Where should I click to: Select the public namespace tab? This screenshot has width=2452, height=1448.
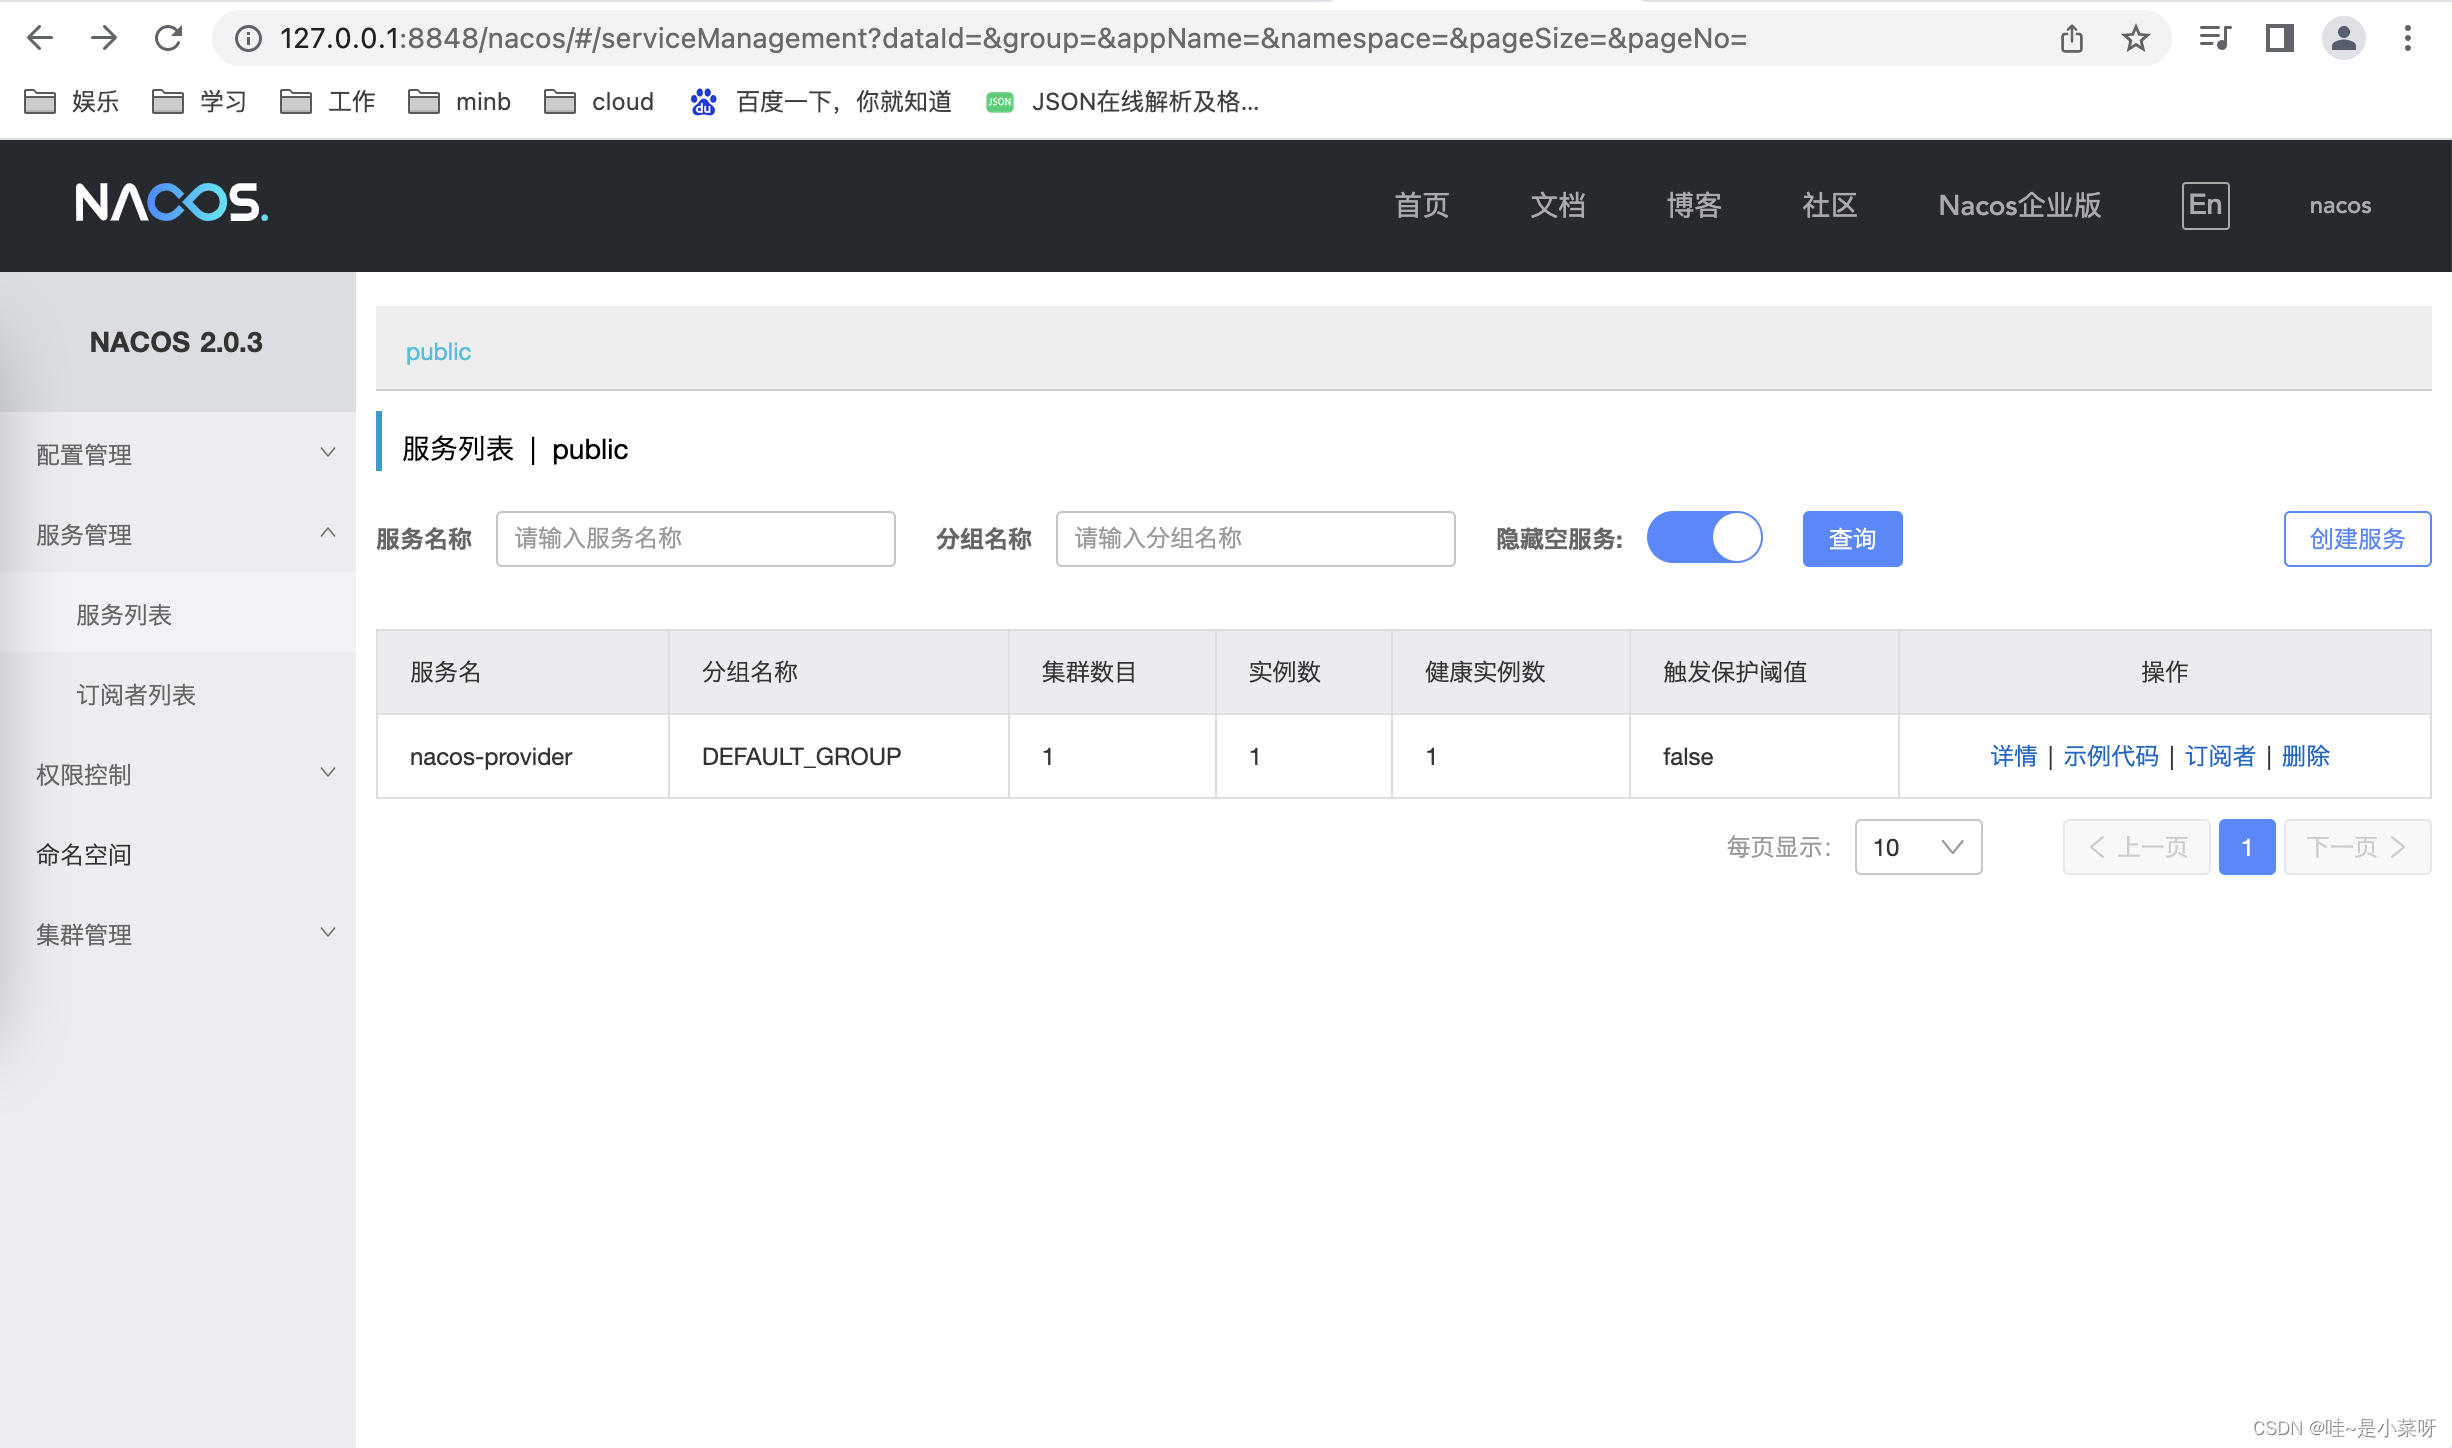click(438, 351)
